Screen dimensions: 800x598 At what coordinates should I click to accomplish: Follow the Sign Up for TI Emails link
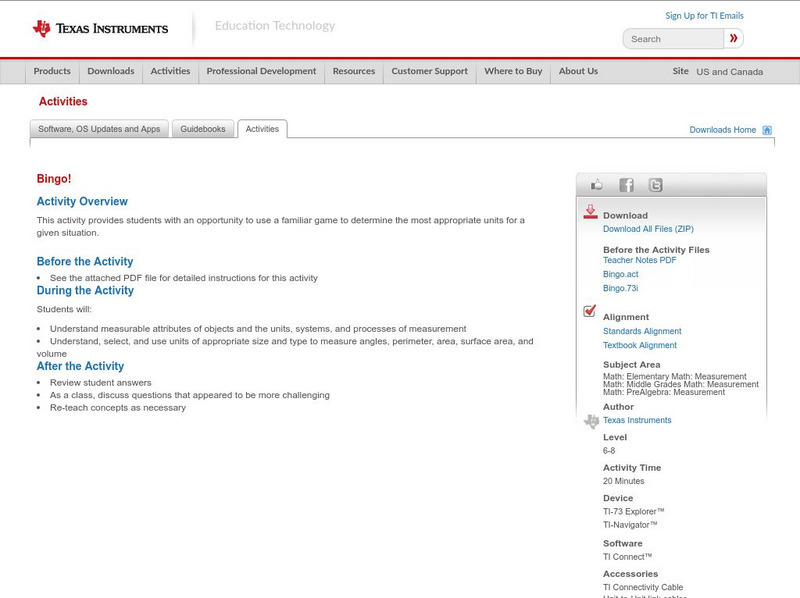(704, 16)
